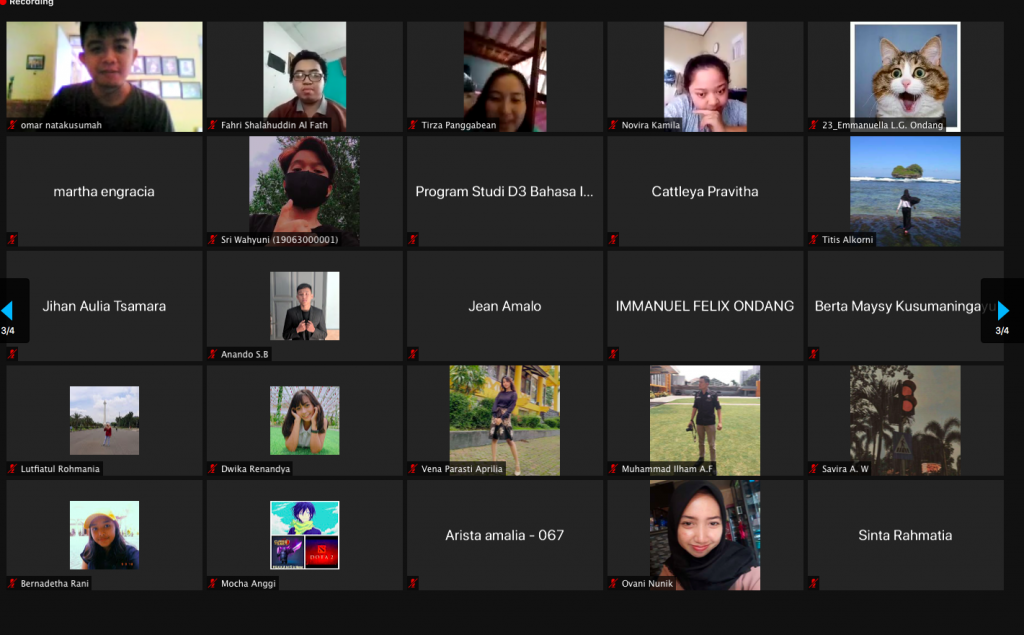This screenshot has width=1024, height=635.
Task: Click Vena Parasti Aprilia's profile photo
Action: pyautogui.click(x=505, y=420)
